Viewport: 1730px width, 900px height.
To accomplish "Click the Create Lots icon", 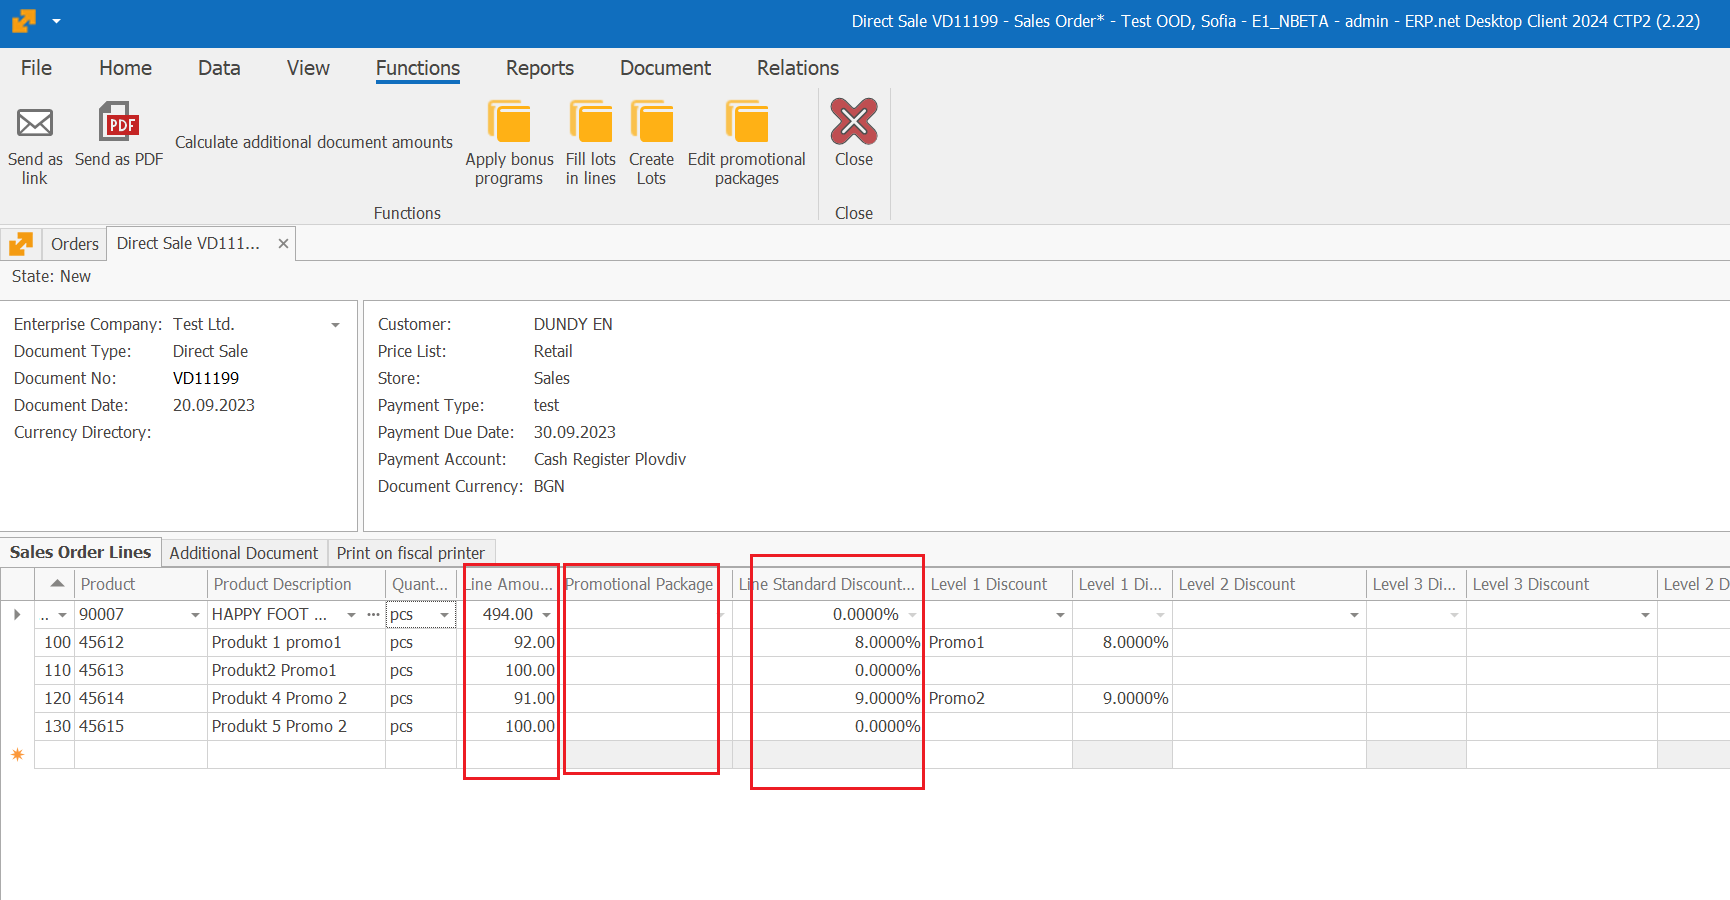I will (652, 122).
